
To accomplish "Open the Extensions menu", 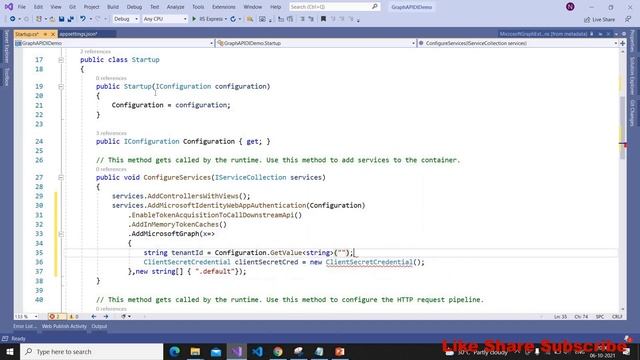I will pyautogui.click(x=224, y=7).
